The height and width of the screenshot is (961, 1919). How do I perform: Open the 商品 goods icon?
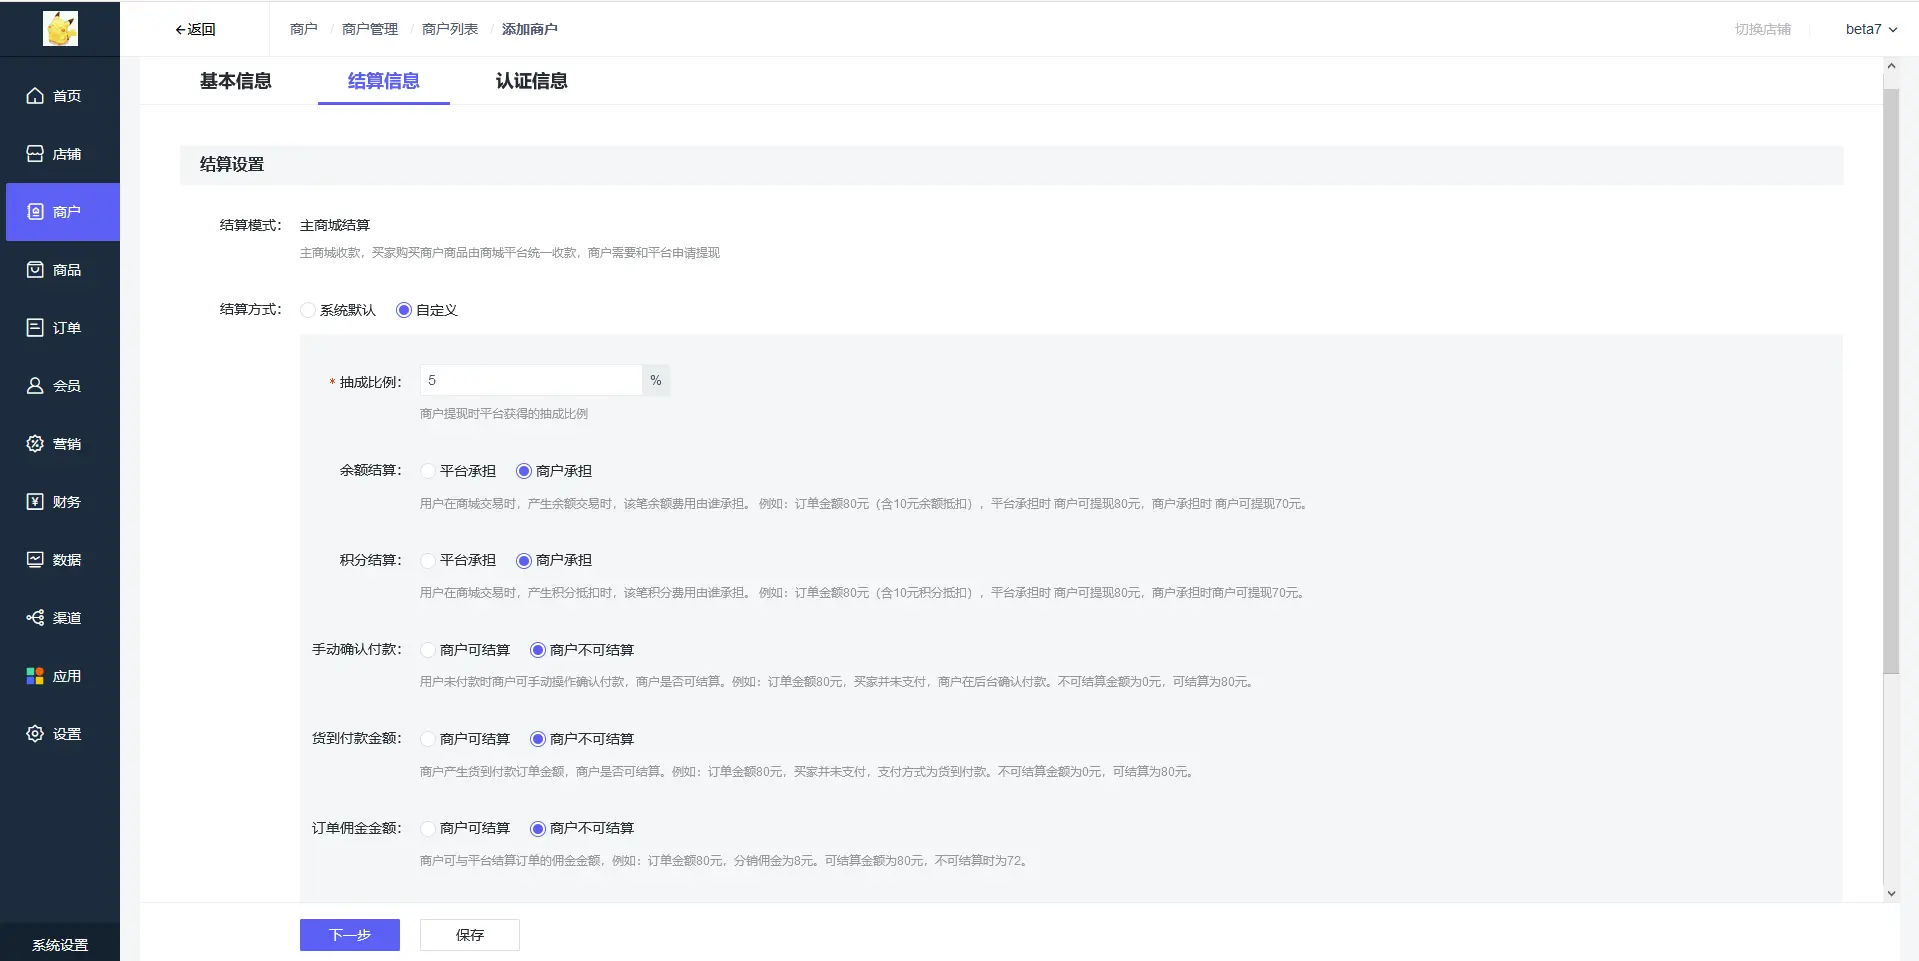pyautogui.click(x=35, y=270)
